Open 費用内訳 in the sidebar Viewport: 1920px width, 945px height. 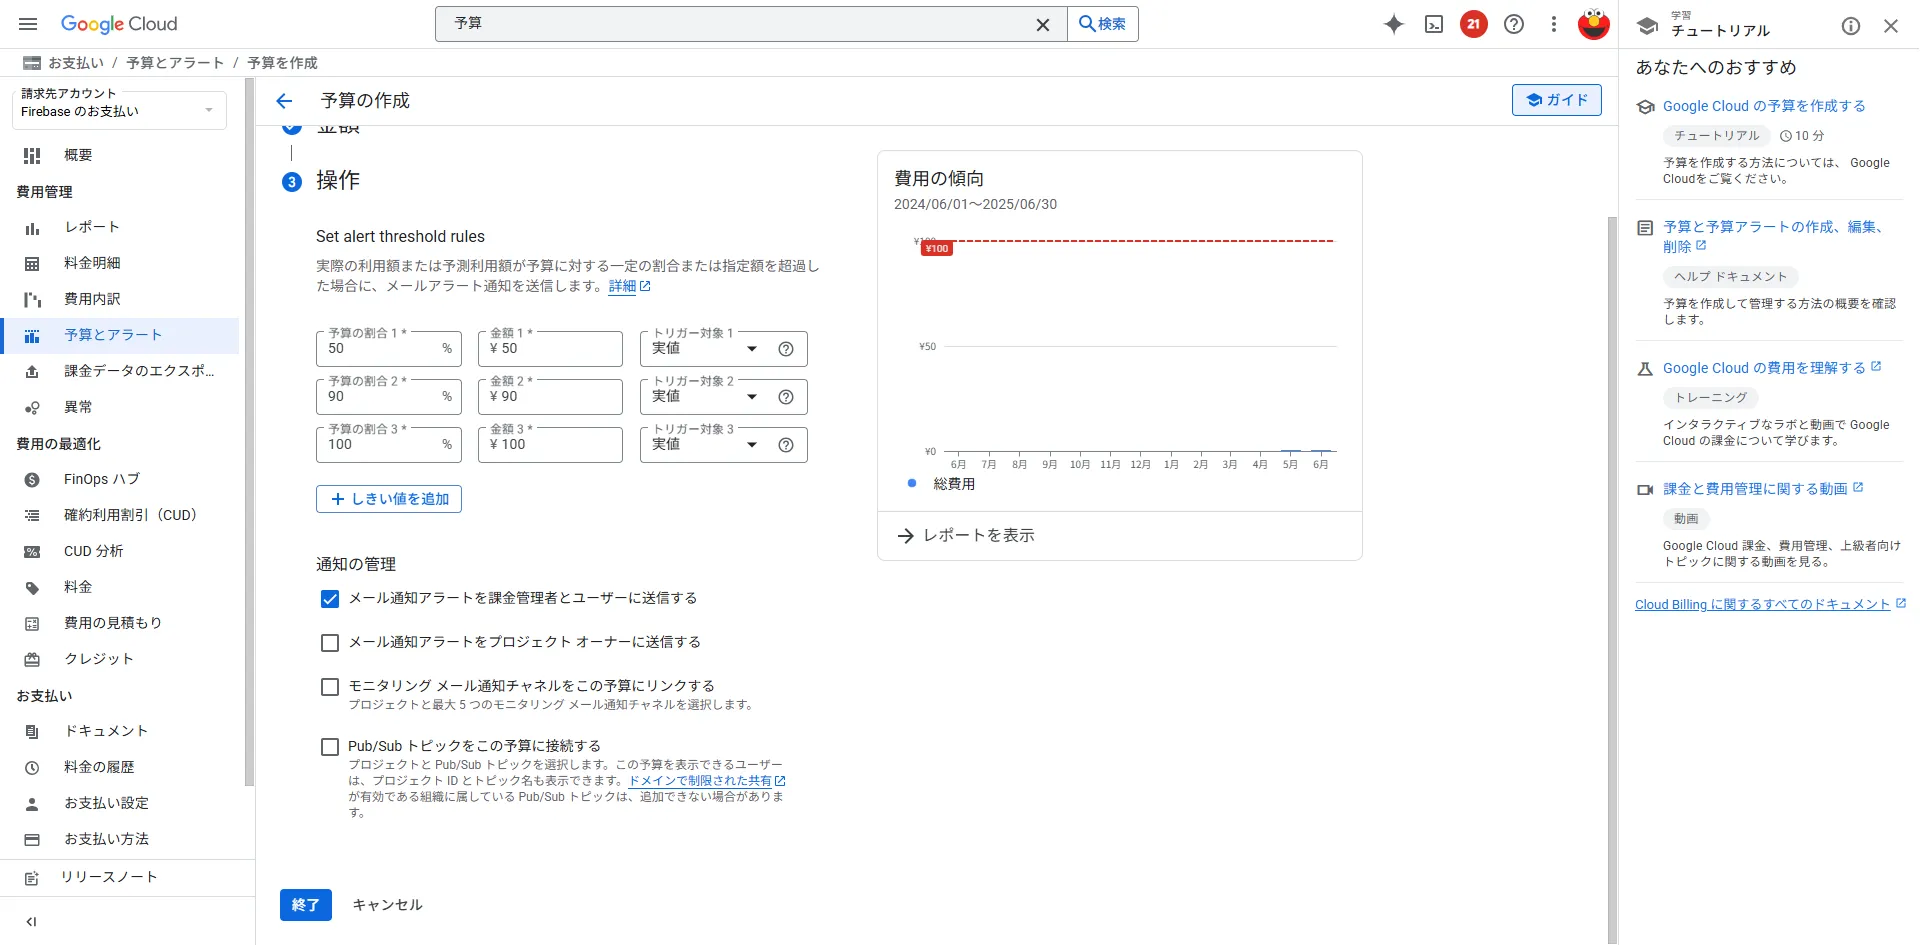[x=120, y=299]
